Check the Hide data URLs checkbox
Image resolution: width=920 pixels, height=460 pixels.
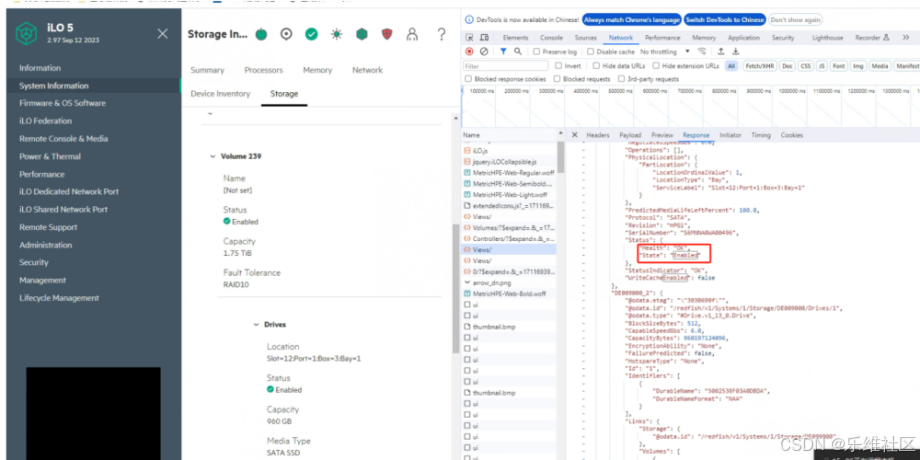click(596, 66)
